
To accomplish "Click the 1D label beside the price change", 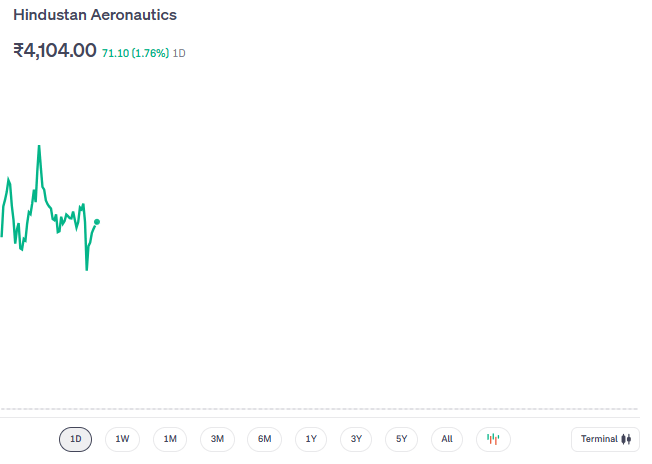I will (180, 53).
